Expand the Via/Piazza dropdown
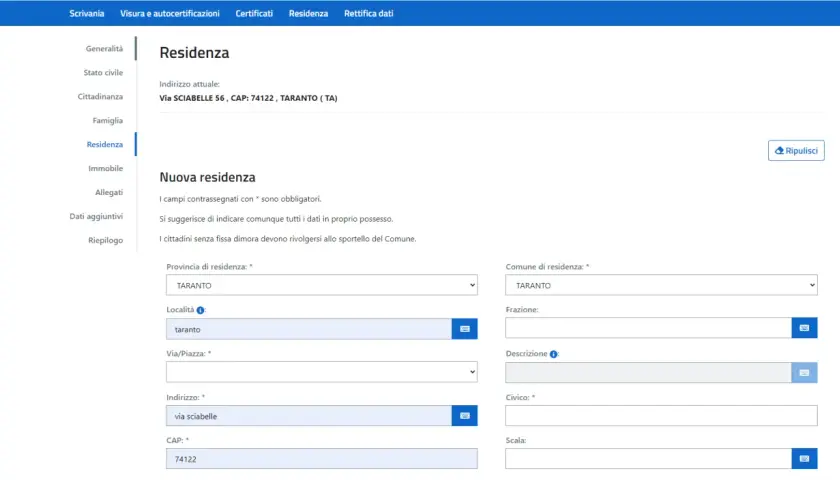The height and width of the screenshot is (480, 840). [x=321, y=372]
